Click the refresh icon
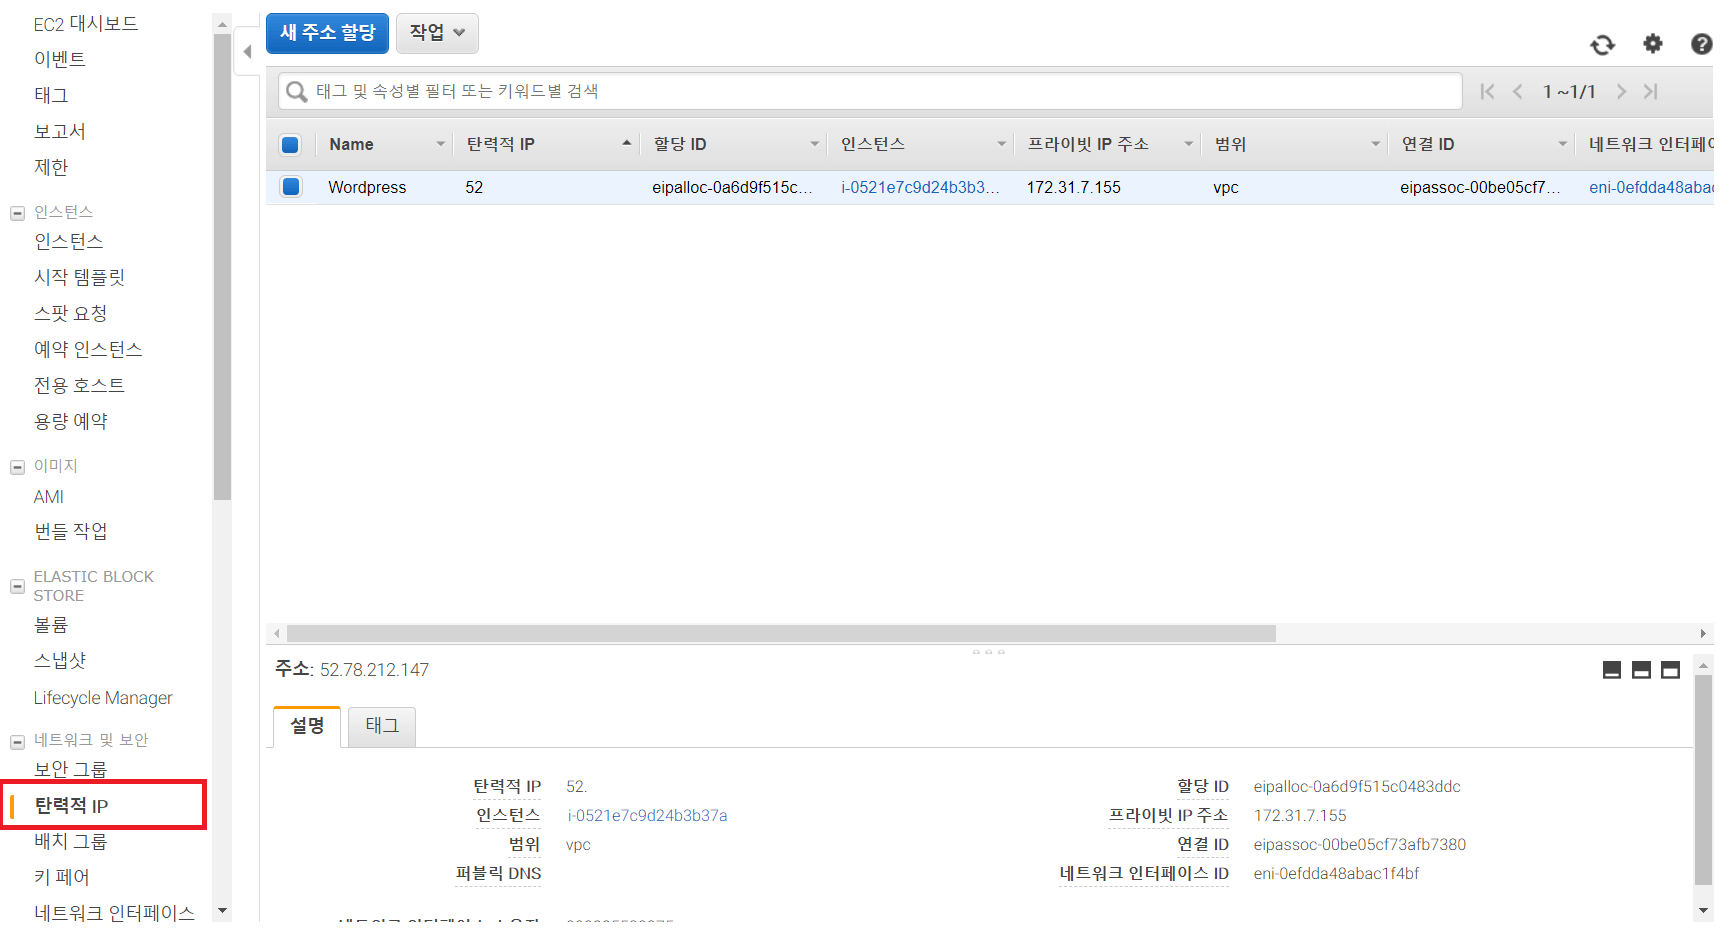The height and width of the screenshot is (928, 1722). click(x=1602, y=45)
